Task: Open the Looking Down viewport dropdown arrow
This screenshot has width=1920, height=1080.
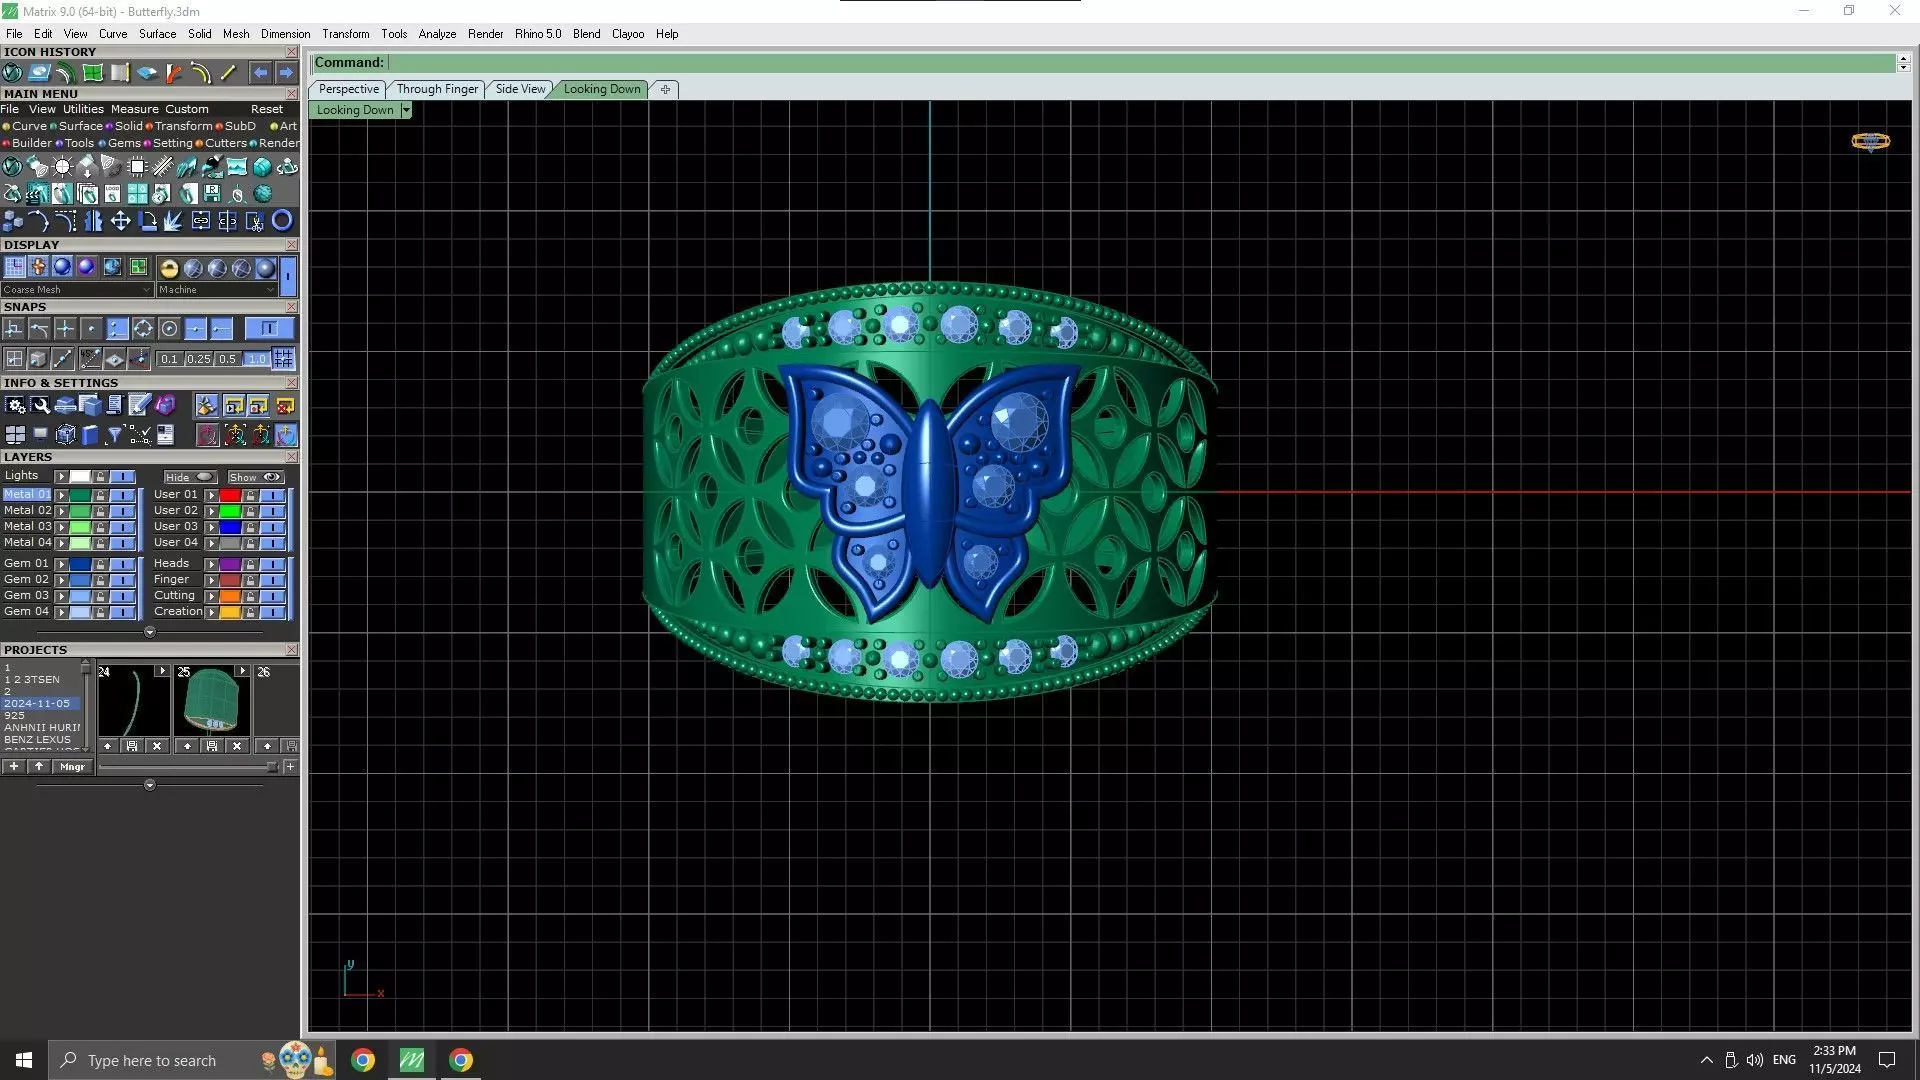Action: tap(405, 111)
